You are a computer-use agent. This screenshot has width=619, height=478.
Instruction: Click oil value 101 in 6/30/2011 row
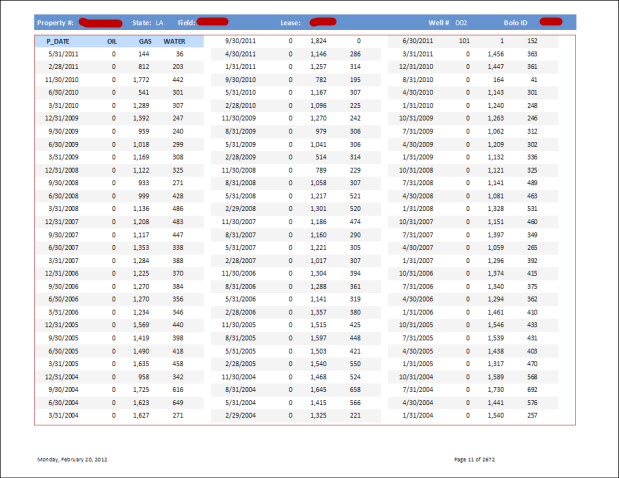pyautogui.click(x=464, y=41)
